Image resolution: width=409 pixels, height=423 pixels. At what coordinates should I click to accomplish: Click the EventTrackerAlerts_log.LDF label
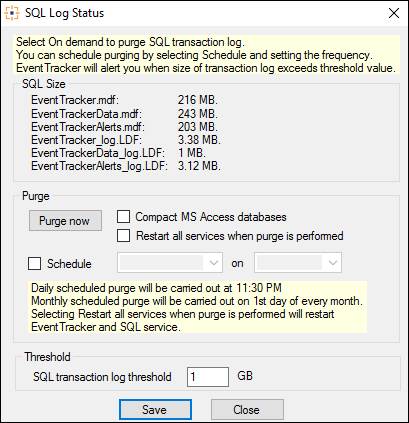tap(99, 166)
